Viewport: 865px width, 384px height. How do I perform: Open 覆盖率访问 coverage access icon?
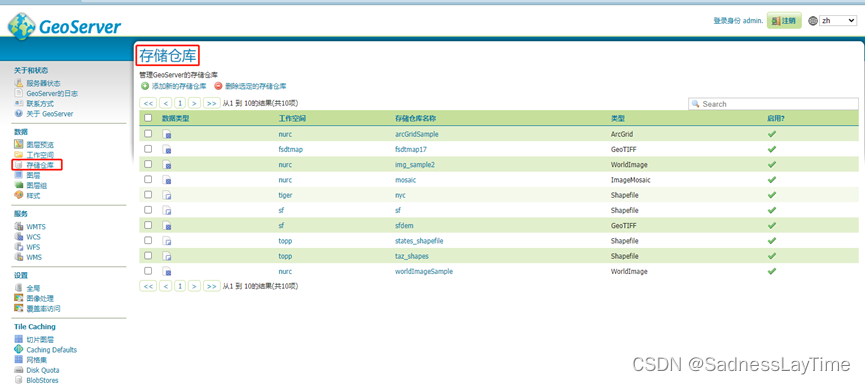pyautogui.click(x=18, y=308)
